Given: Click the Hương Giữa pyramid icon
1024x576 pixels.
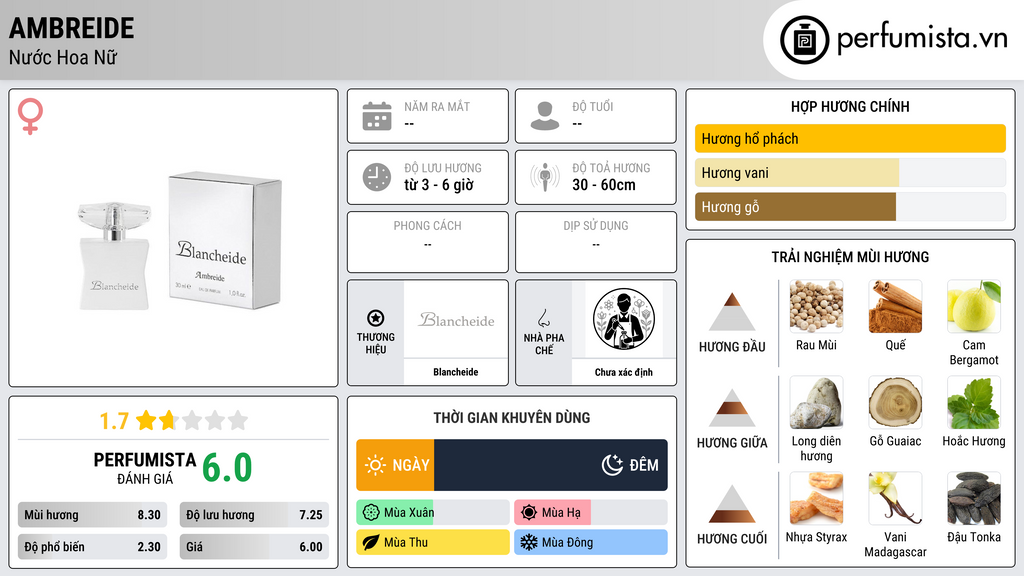Looking at the screenshot, I should click(x=732, y=408).
